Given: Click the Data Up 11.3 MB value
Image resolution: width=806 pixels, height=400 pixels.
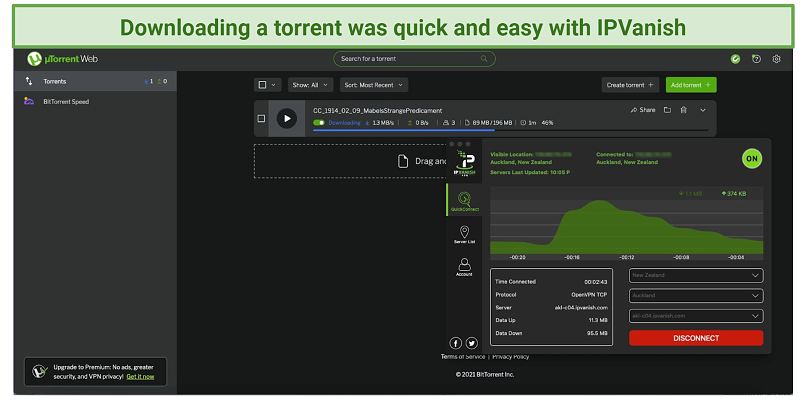Looking at the screenshot, I should coord(598,320).
